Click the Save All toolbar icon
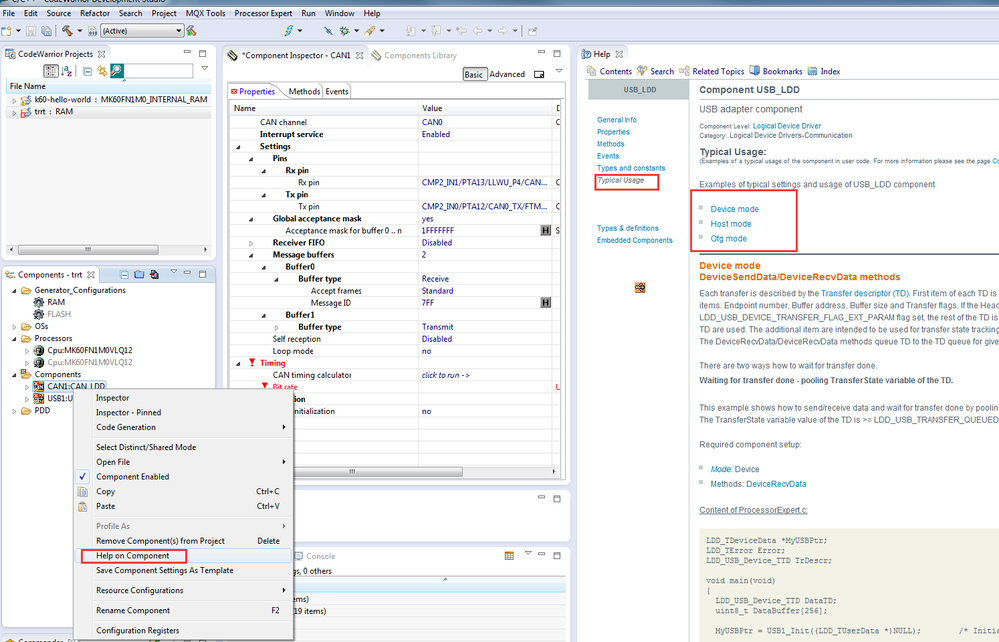 click(47, 31)
